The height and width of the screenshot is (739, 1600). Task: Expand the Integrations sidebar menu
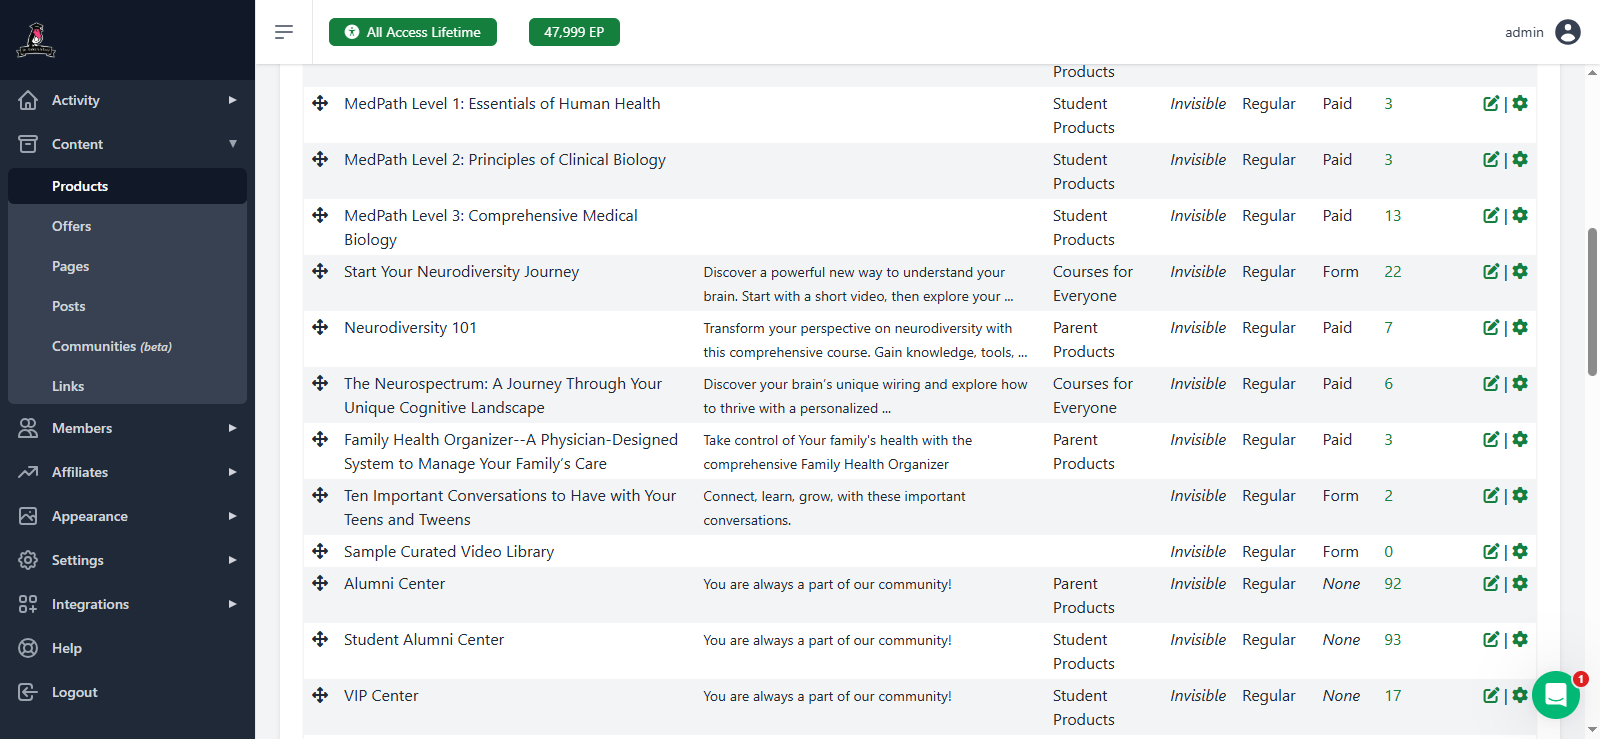pos(127,604)
